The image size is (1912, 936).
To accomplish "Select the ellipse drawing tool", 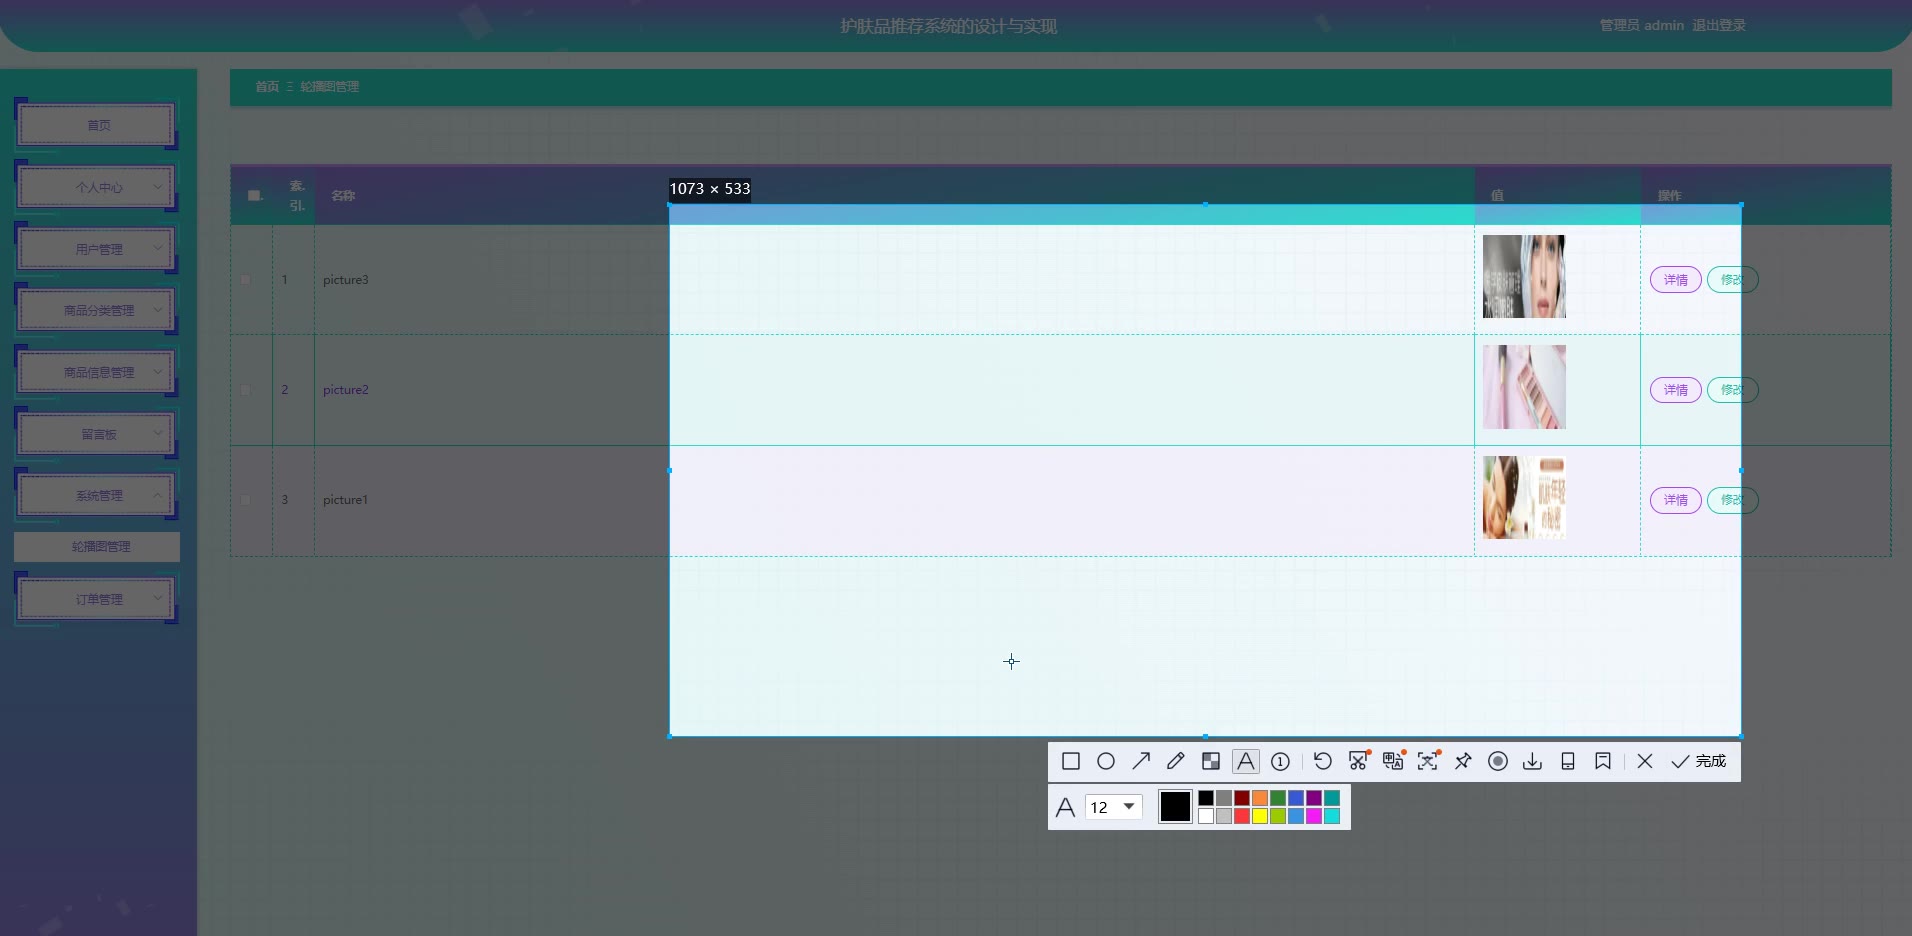I will pos(1105,761).
